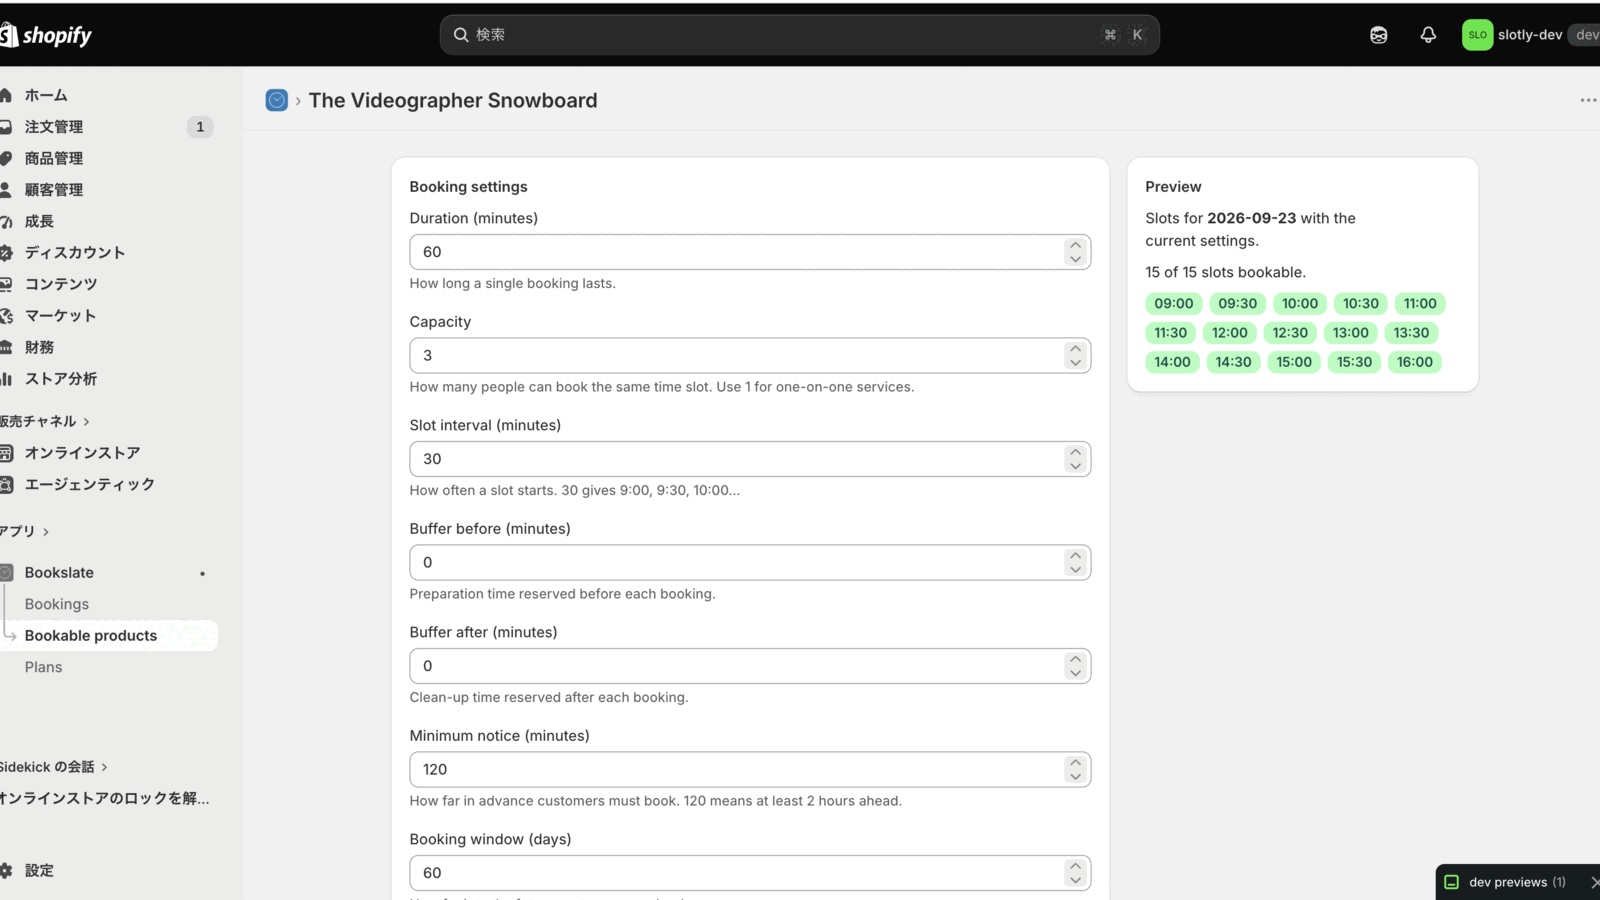The width and height of the screenshot is (1600, 900).
Task: Expand the アプリ section
Action: 25,531
